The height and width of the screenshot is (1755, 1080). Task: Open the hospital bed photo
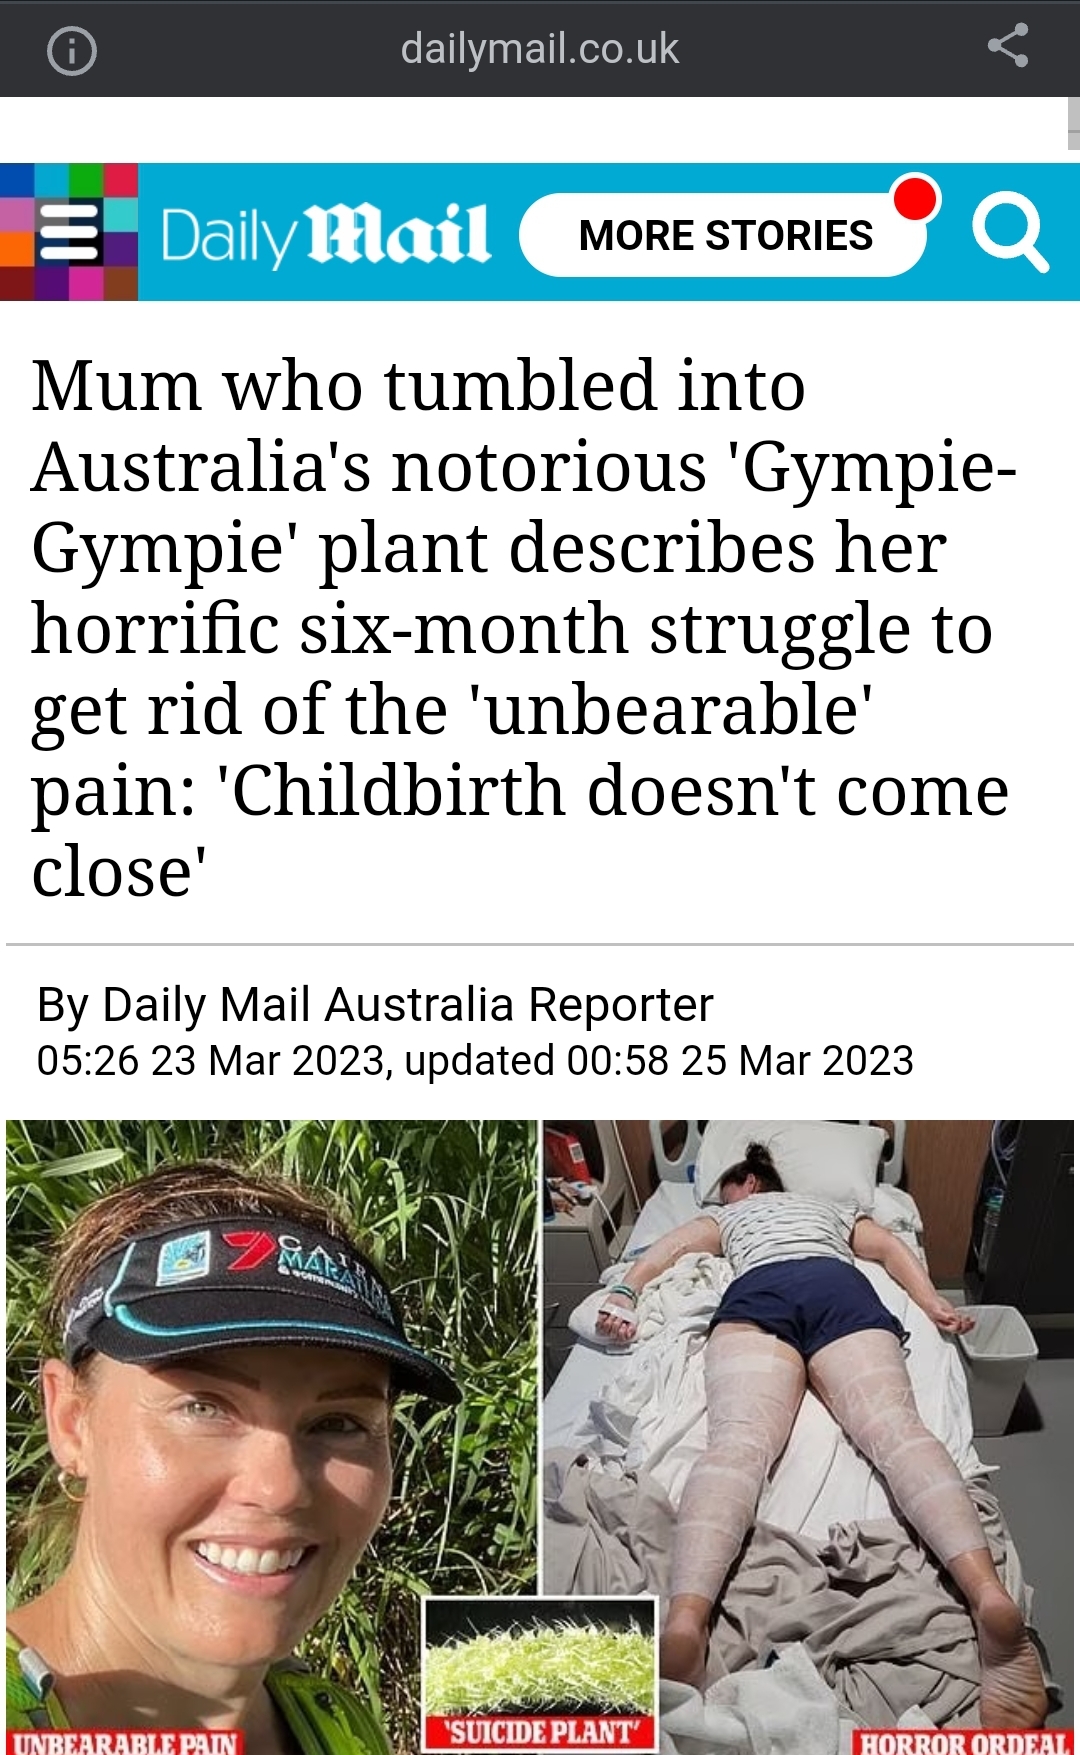[808, 1437]
